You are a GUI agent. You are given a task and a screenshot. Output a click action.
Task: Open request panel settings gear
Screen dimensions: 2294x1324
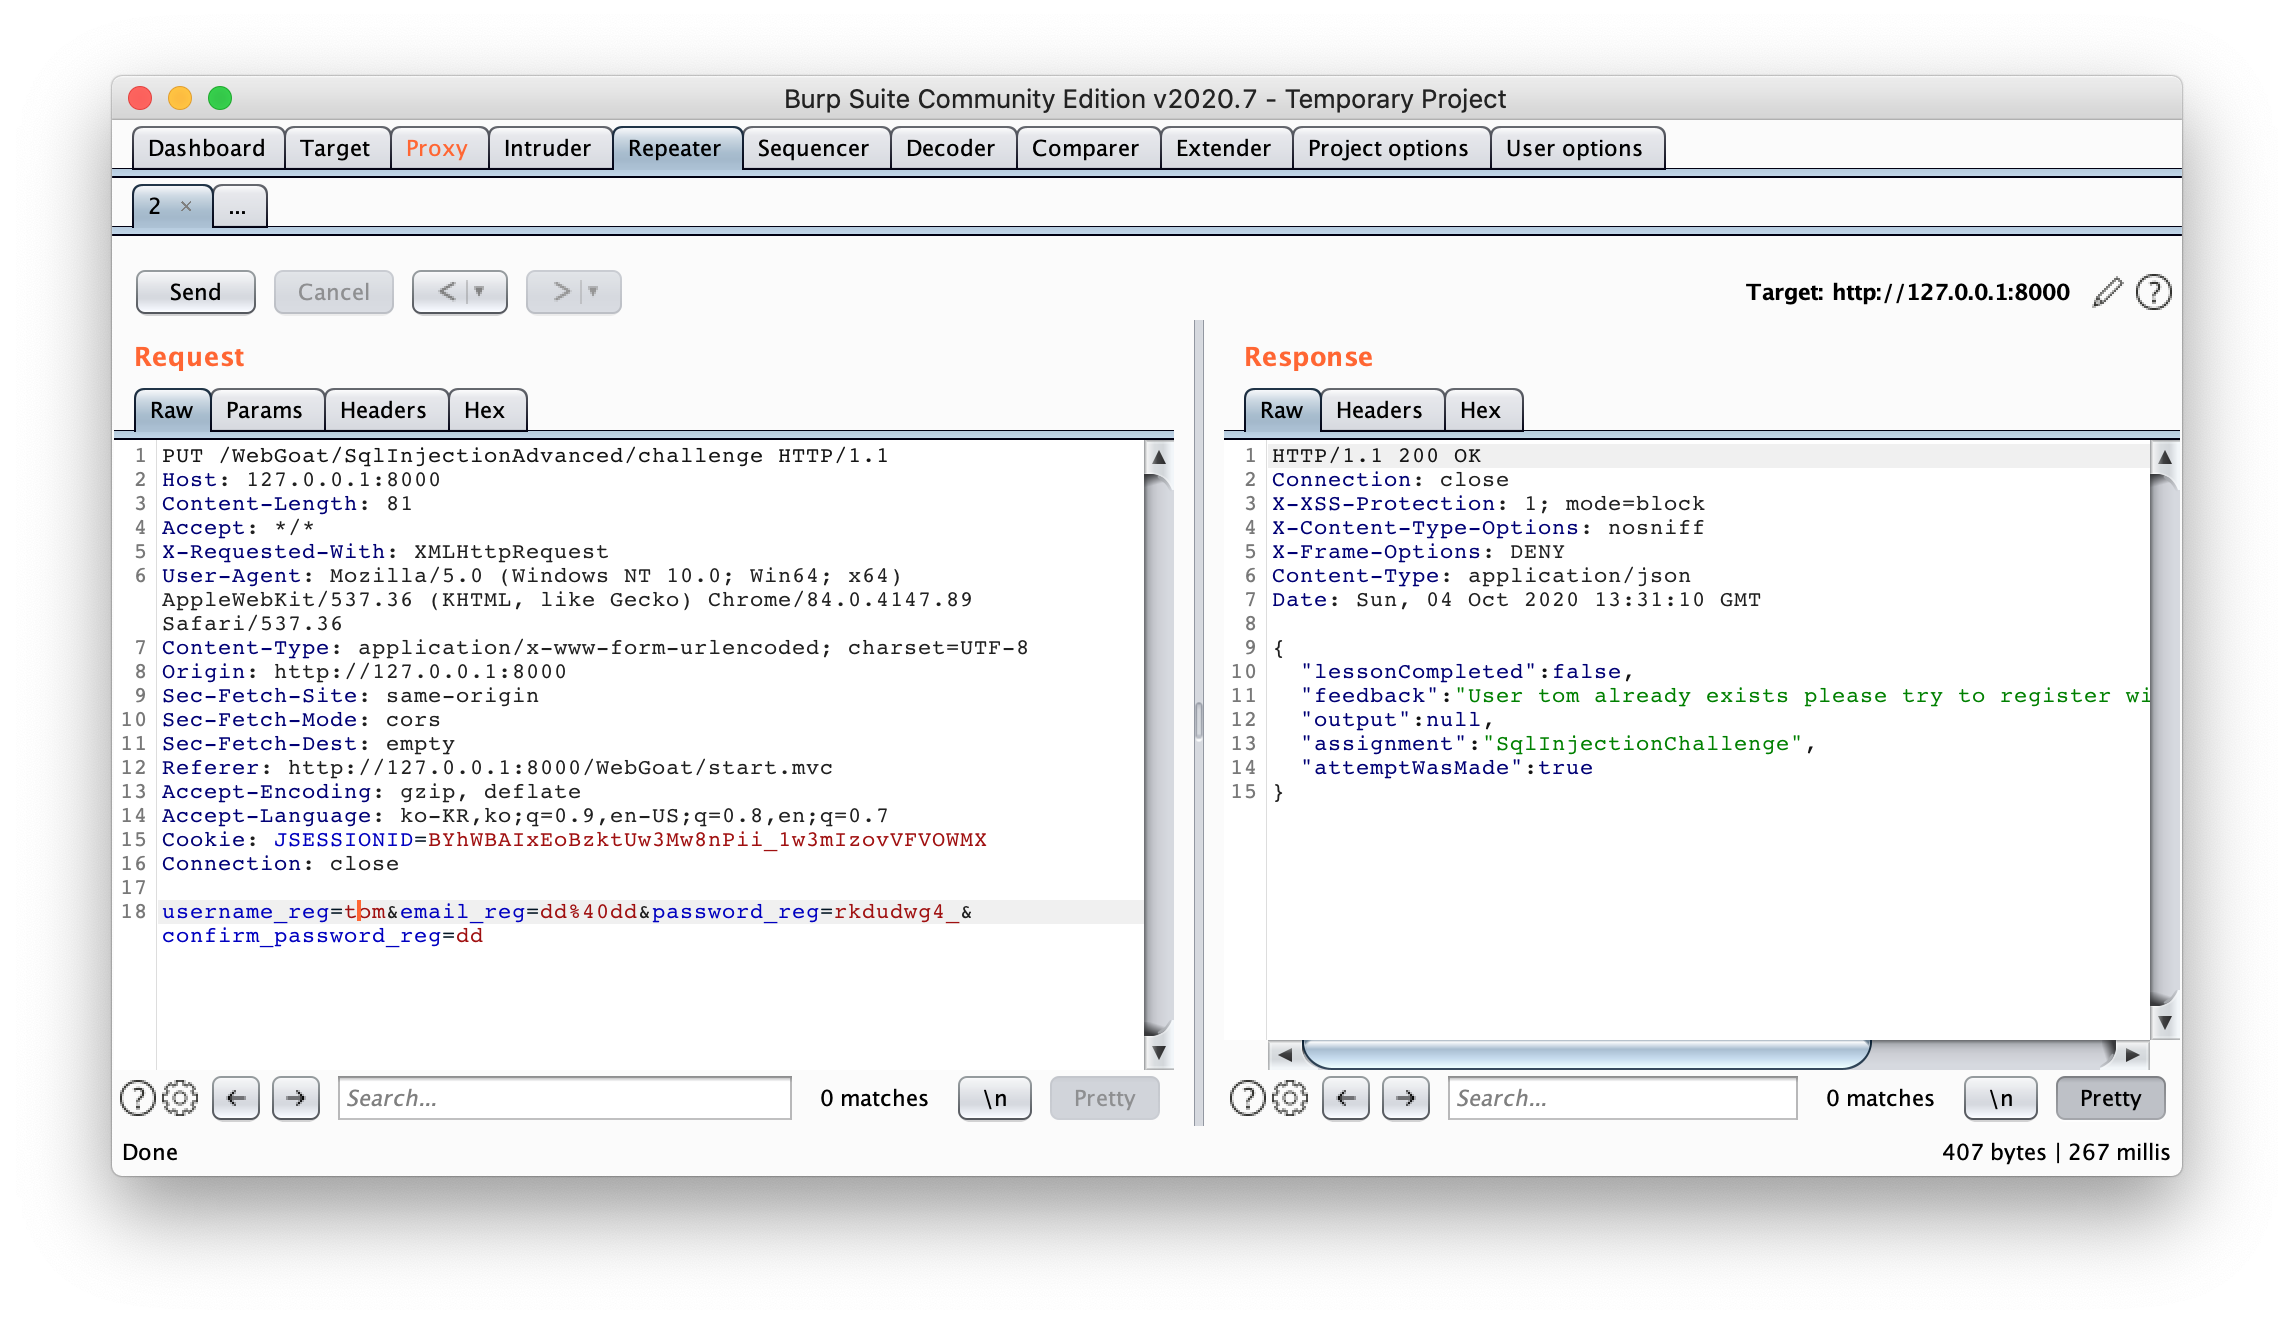pos(180,1098)
